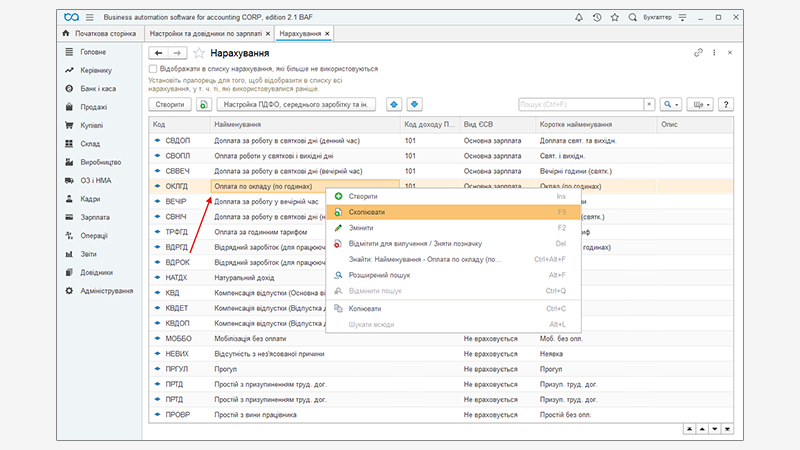Open the history clock icon

tap(598, 18)
